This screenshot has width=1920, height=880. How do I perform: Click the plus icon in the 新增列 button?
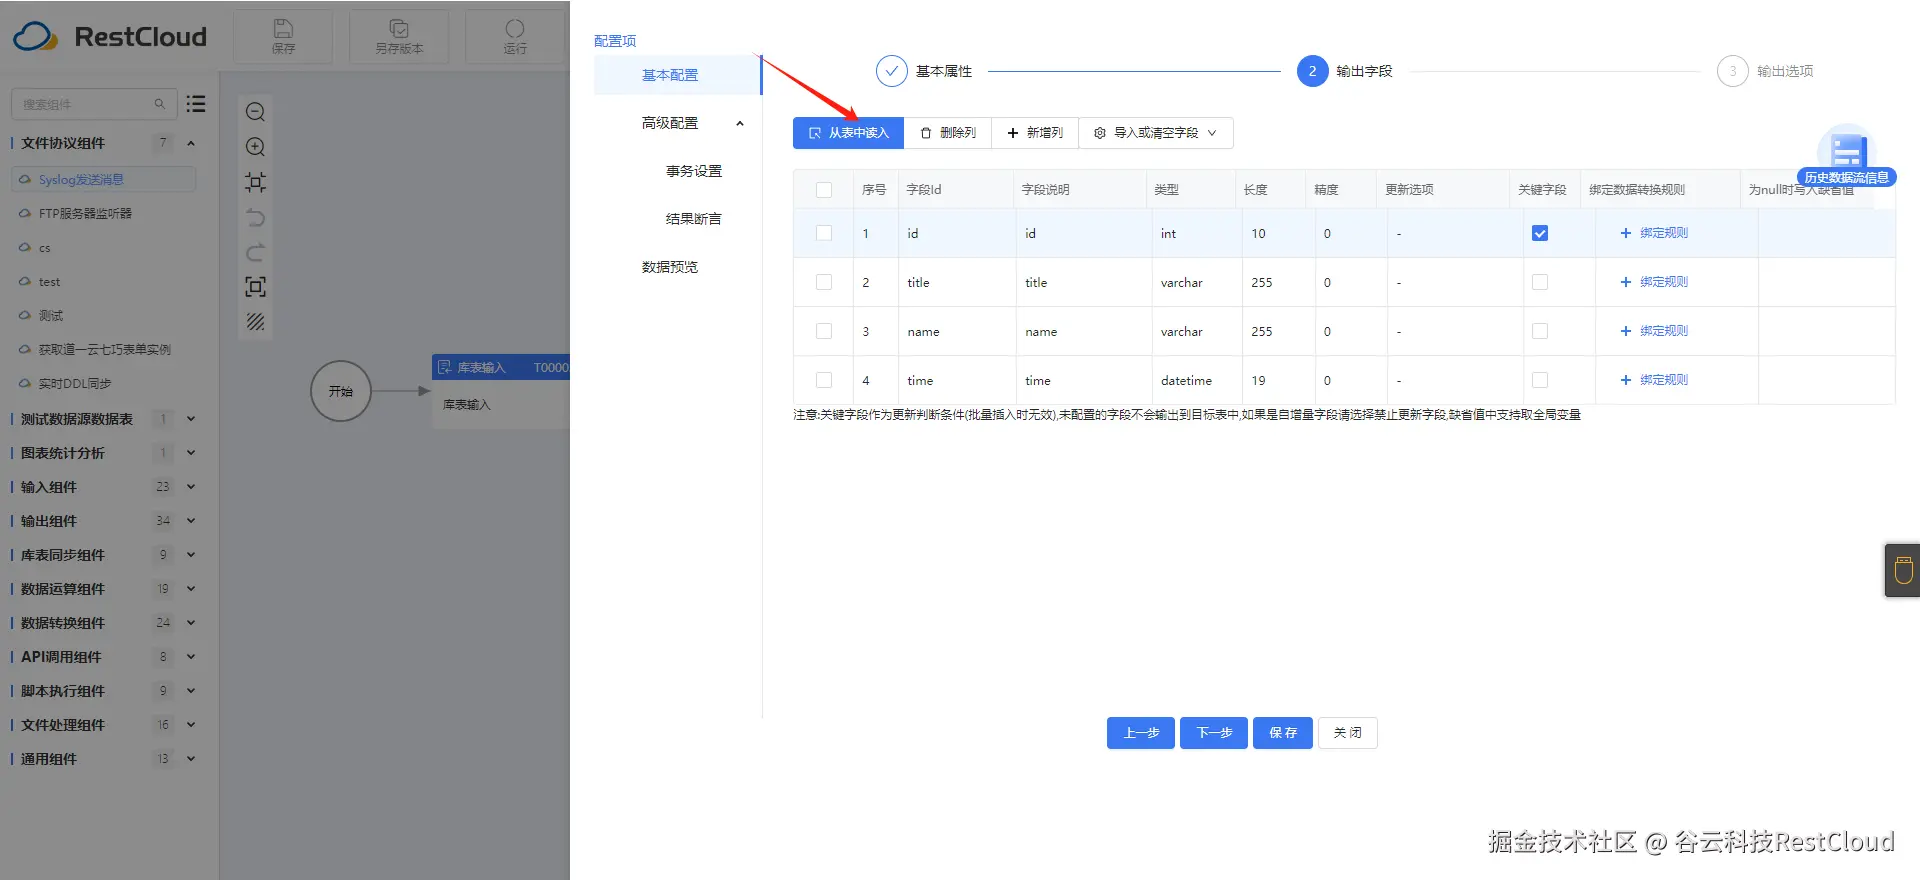(1013, 133)
